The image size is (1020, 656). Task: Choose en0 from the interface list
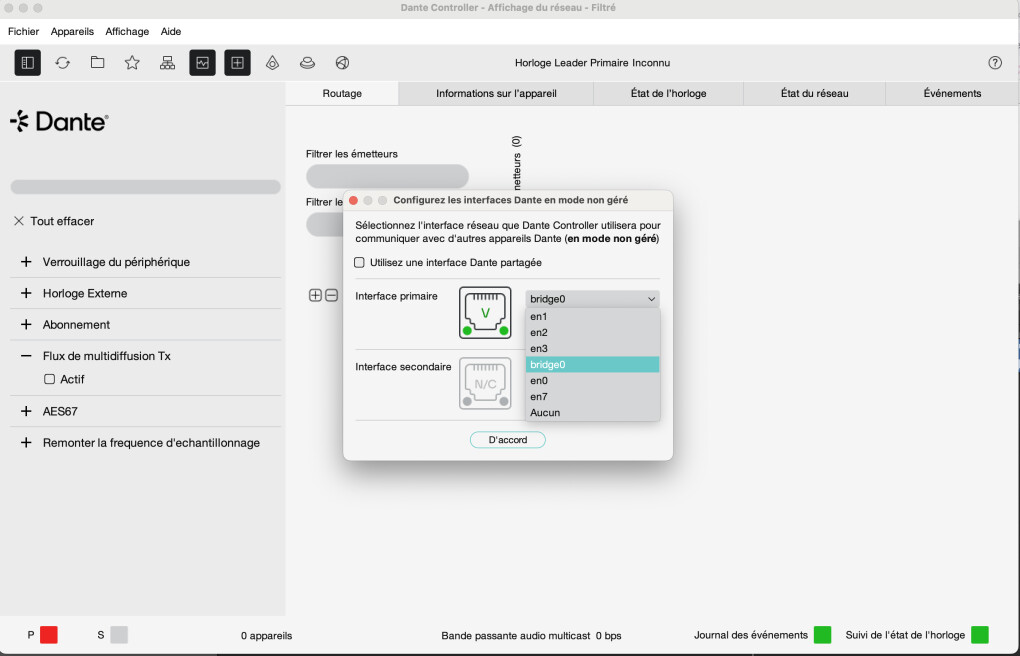coord(593,381)
